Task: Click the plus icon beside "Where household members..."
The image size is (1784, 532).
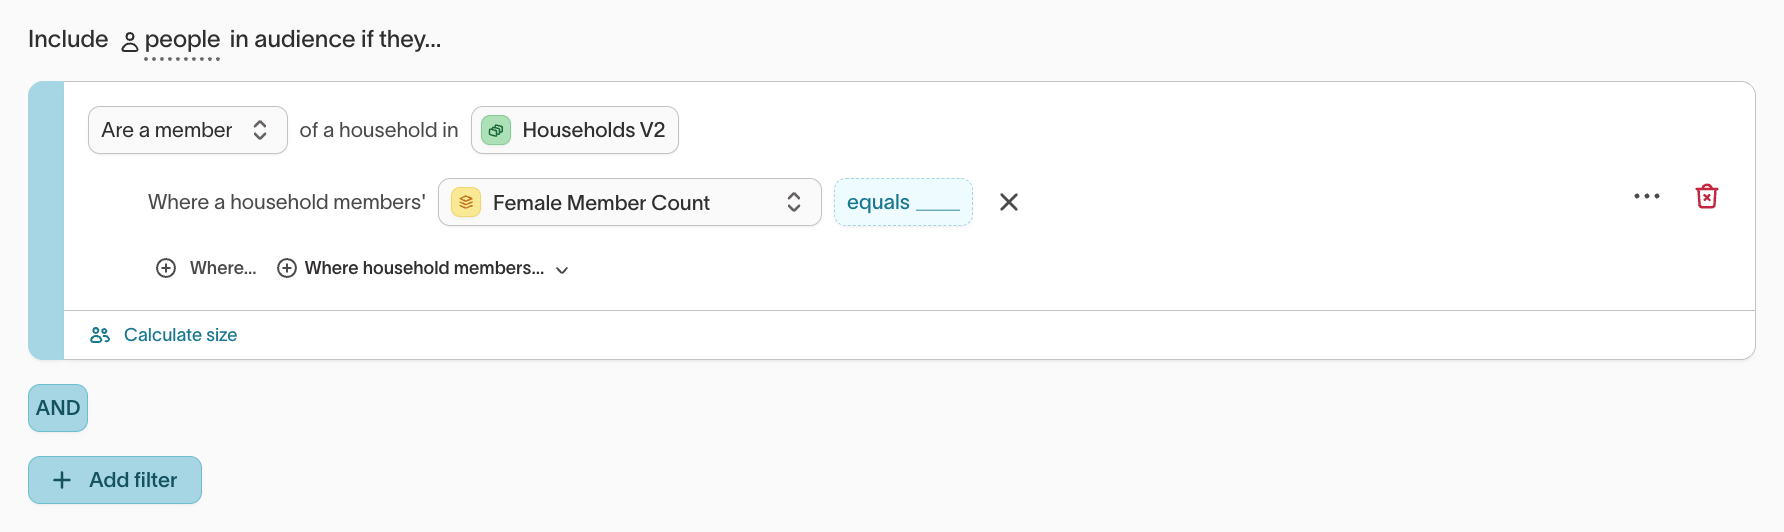Action: 287,268
